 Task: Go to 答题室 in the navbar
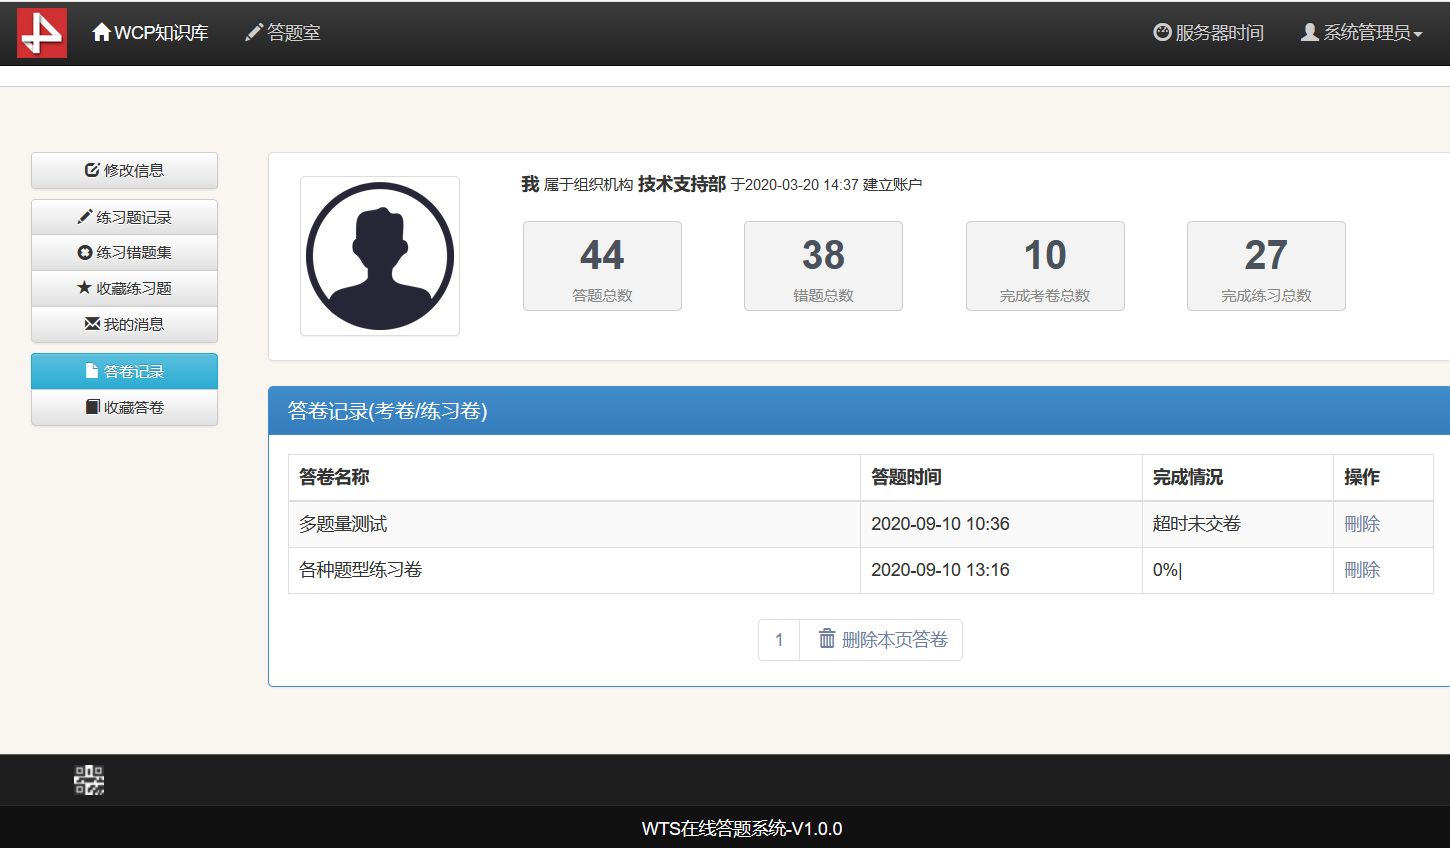coord(283,33)
